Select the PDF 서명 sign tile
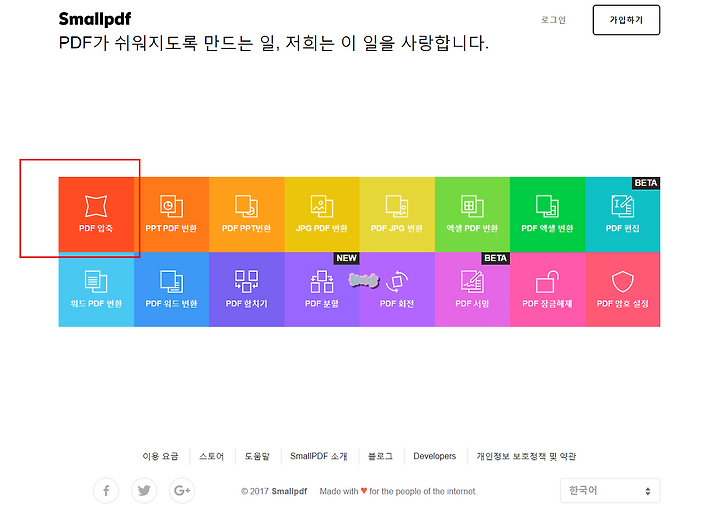 (472, 289)
